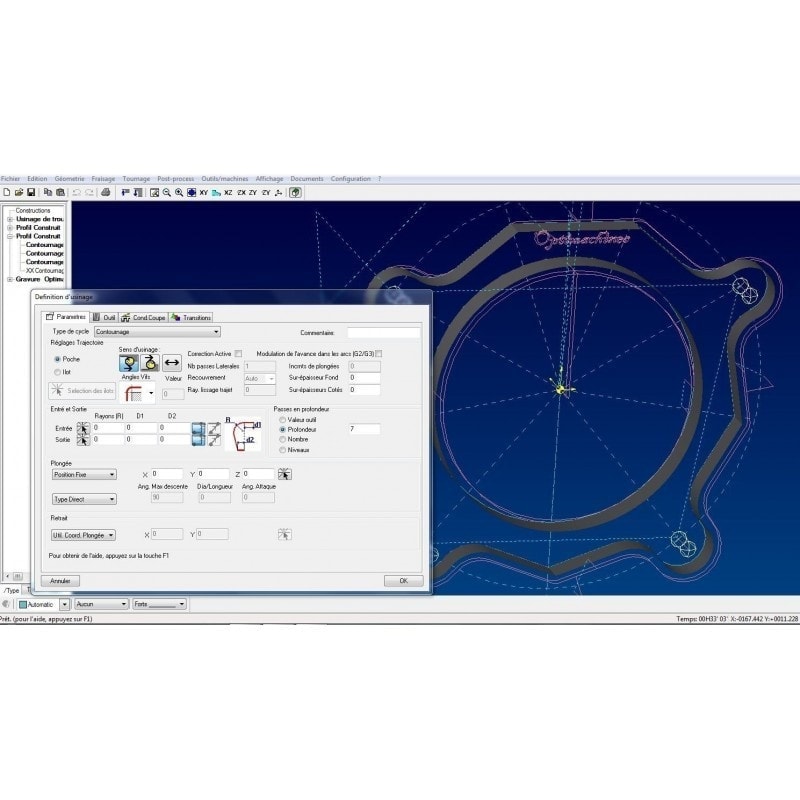Select second machining direction icon
The image size is (800, 800).
click(x=150, y=363)
